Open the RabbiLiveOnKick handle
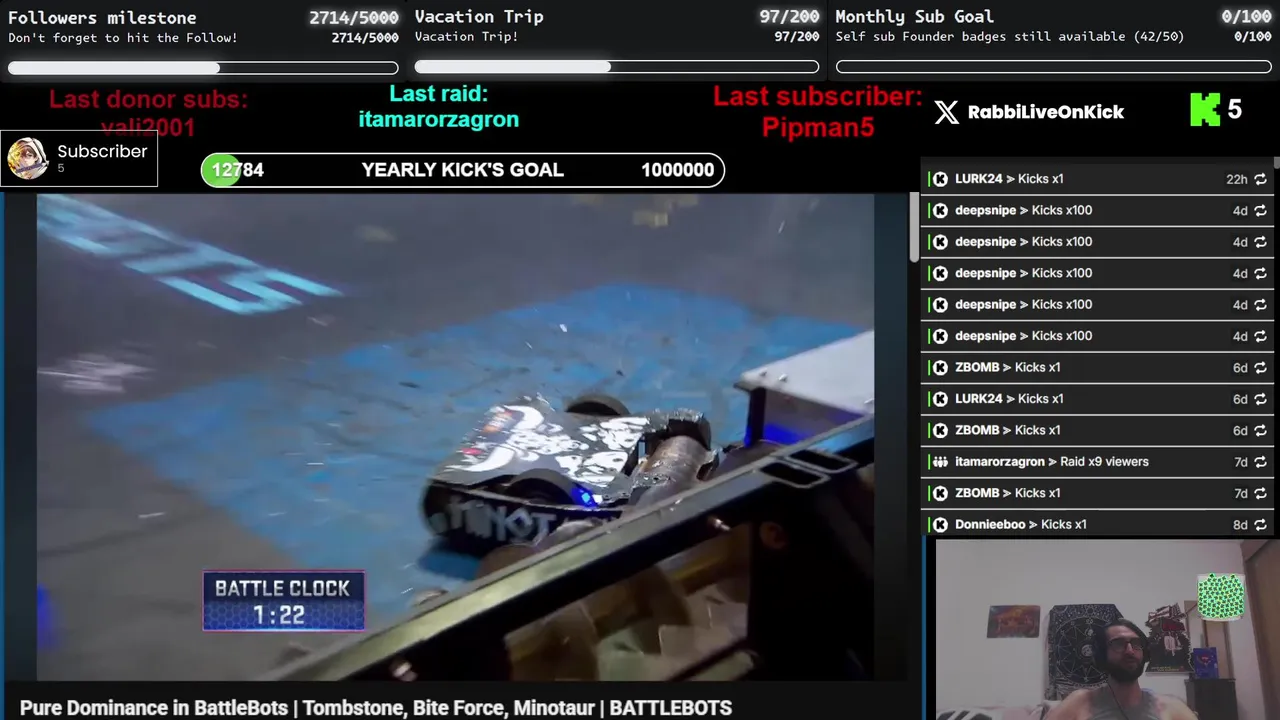 coord(1046,112)
